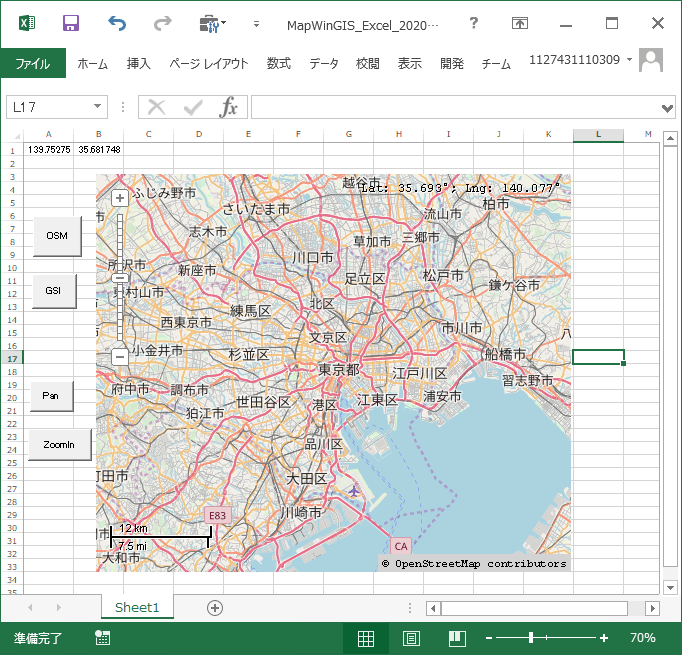Open Excel help question mark

coord(474,23)
